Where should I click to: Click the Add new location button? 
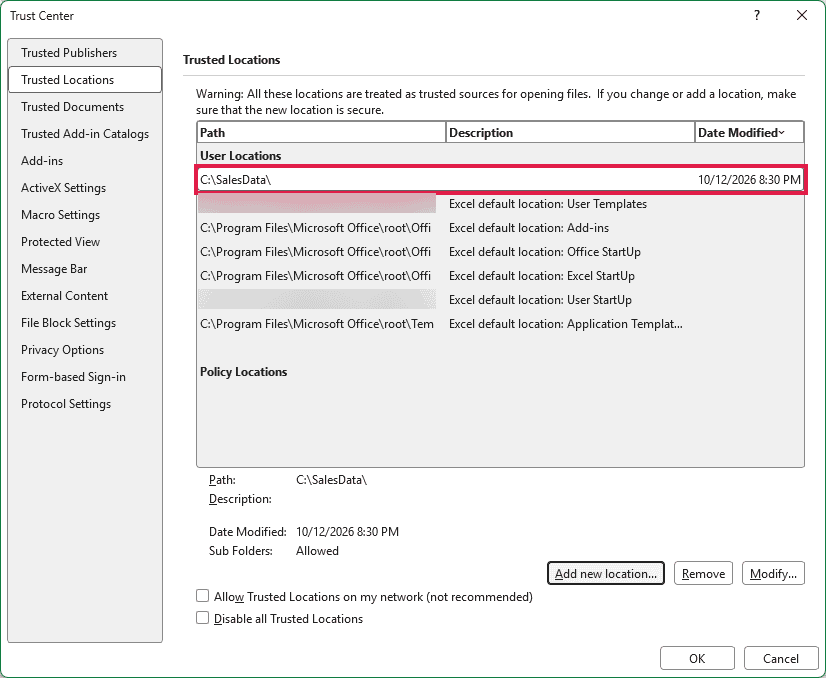606,573
